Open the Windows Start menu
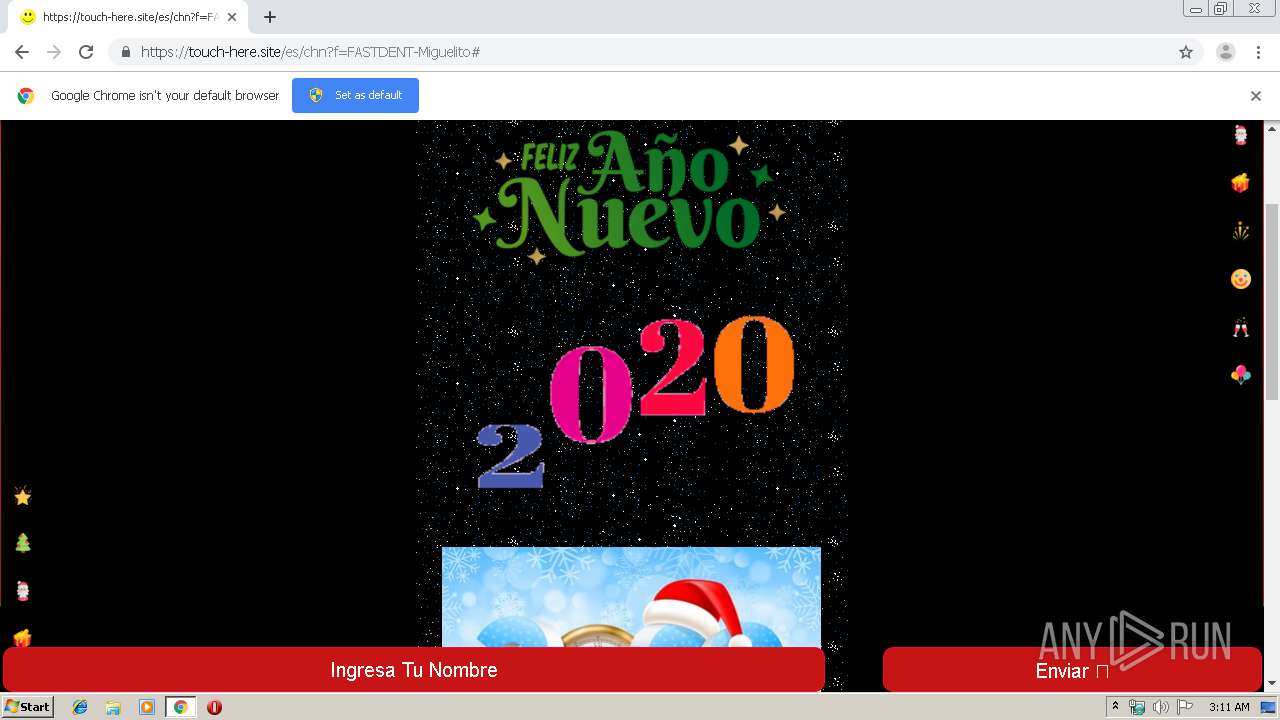Screen dimensions: 1280x720 27,707
